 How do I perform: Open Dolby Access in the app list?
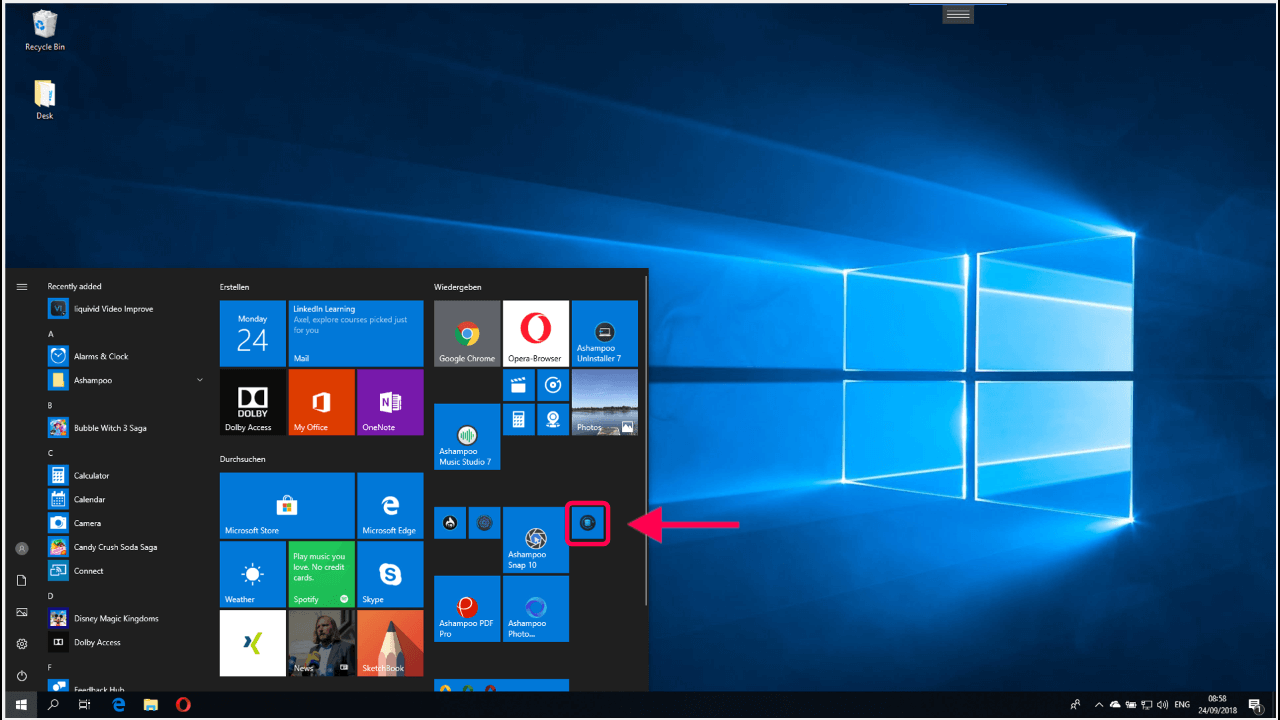(x=126, y=642)
